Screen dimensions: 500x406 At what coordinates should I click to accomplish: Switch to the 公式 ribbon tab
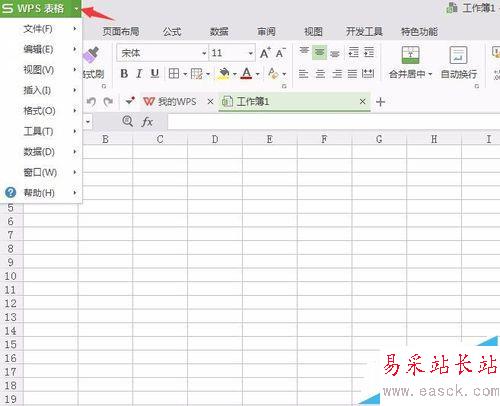click(172, 32)
